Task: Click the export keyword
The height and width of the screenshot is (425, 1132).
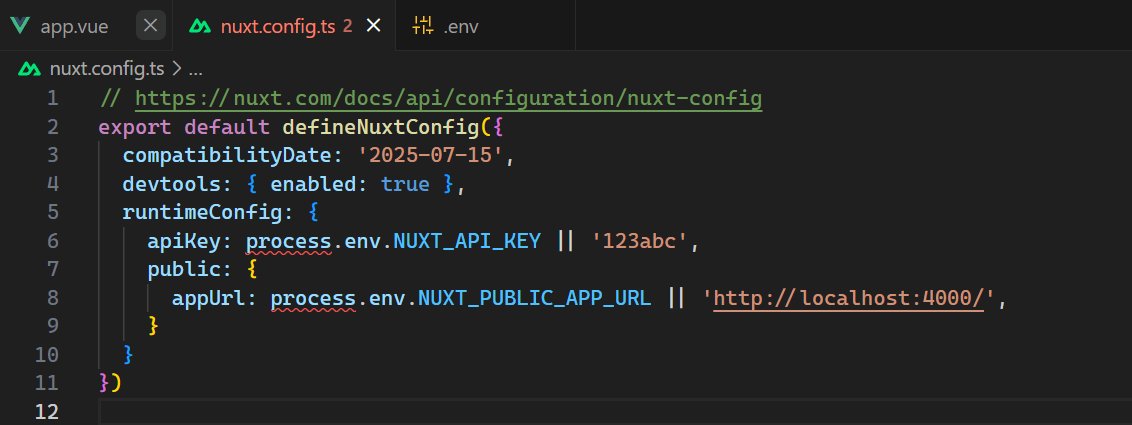Action: tap(135, 127)
